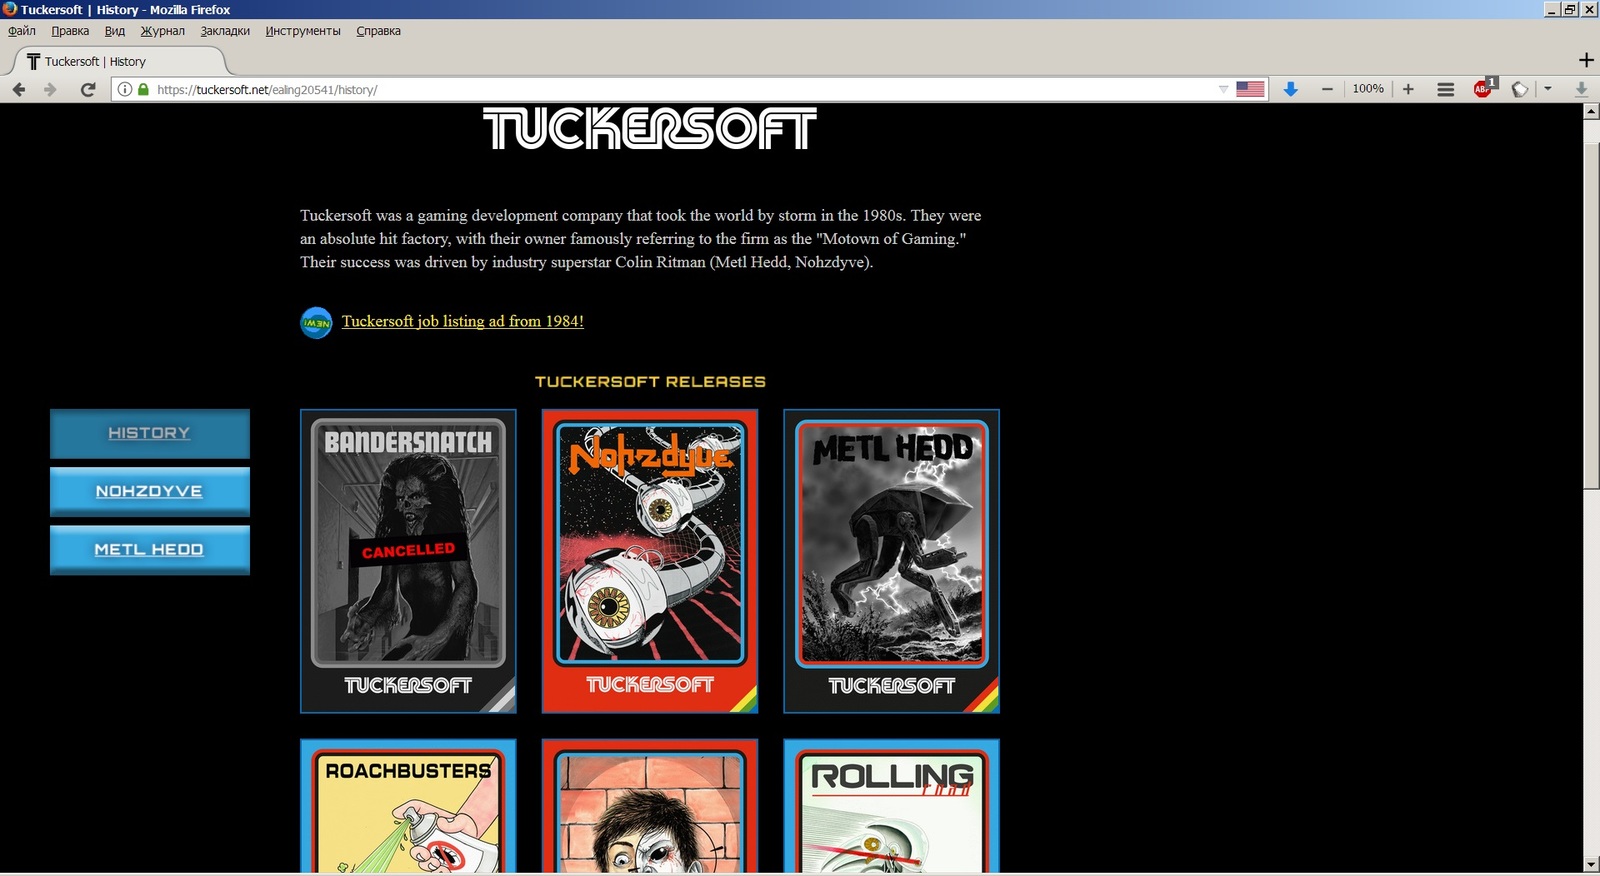Reload the current page
Viewport: 1600px width, 876px height.
pos(88,89)
